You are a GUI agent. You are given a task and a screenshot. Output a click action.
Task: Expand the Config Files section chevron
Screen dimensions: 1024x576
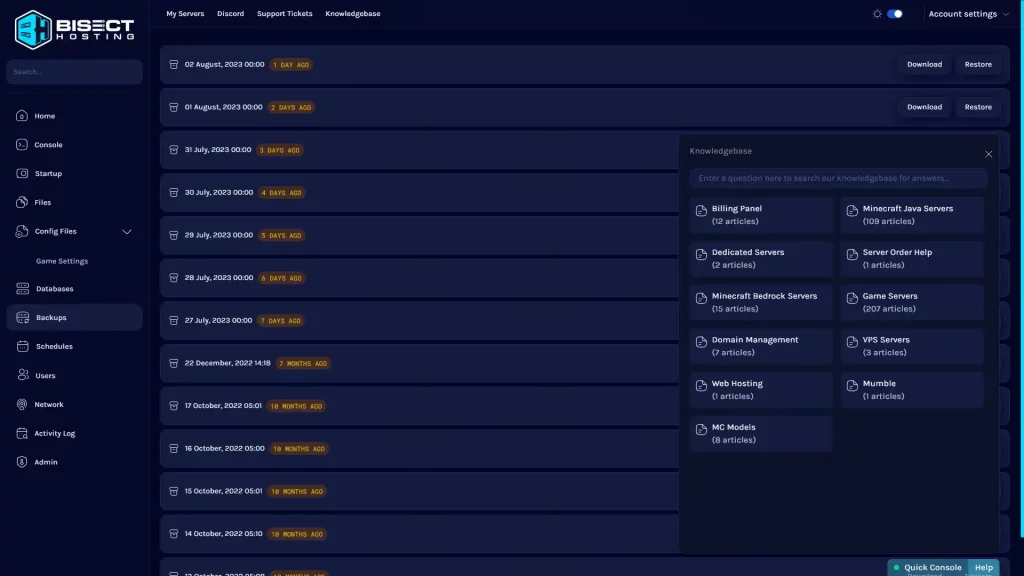tap(127, 232)
